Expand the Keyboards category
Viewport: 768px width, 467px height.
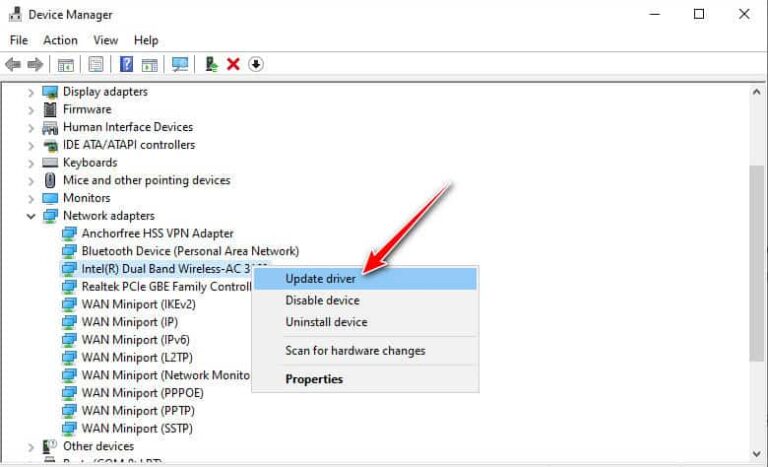[x=31, y=163]
